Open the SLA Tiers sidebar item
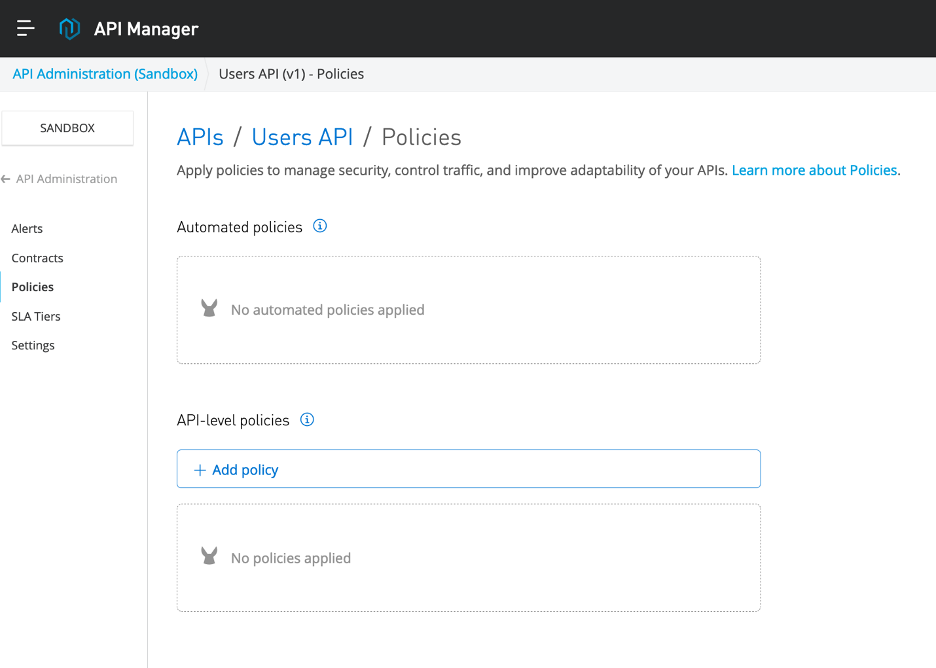The image size is (936, 668). click(36, 316)
